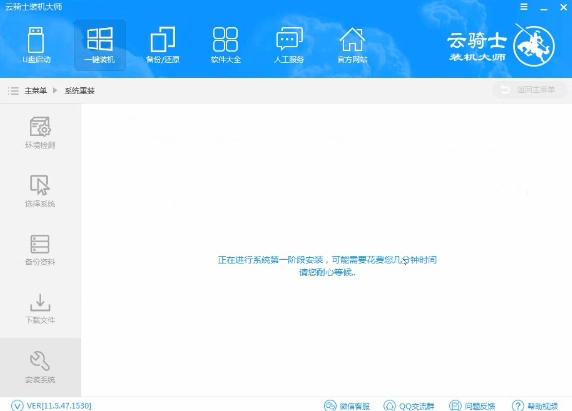Click the list icon beside 主菜单
This screenshot has height=411, width=572.
pyautogui.click(x=13, y=91)
